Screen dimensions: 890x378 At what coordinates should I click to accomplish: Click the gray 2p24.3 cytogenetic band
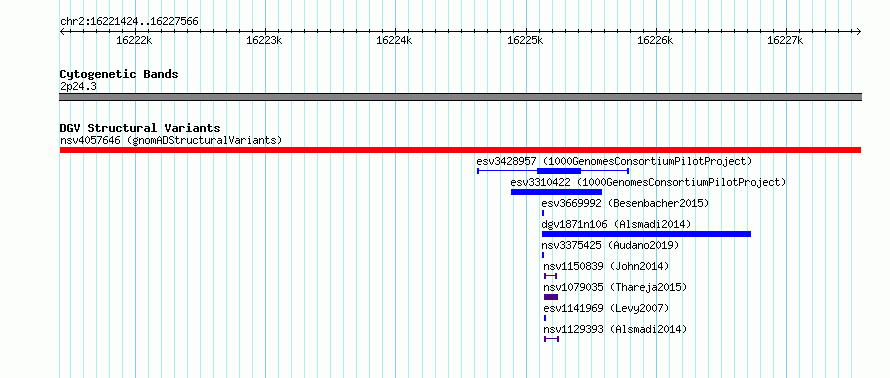[x=460, y=97]
